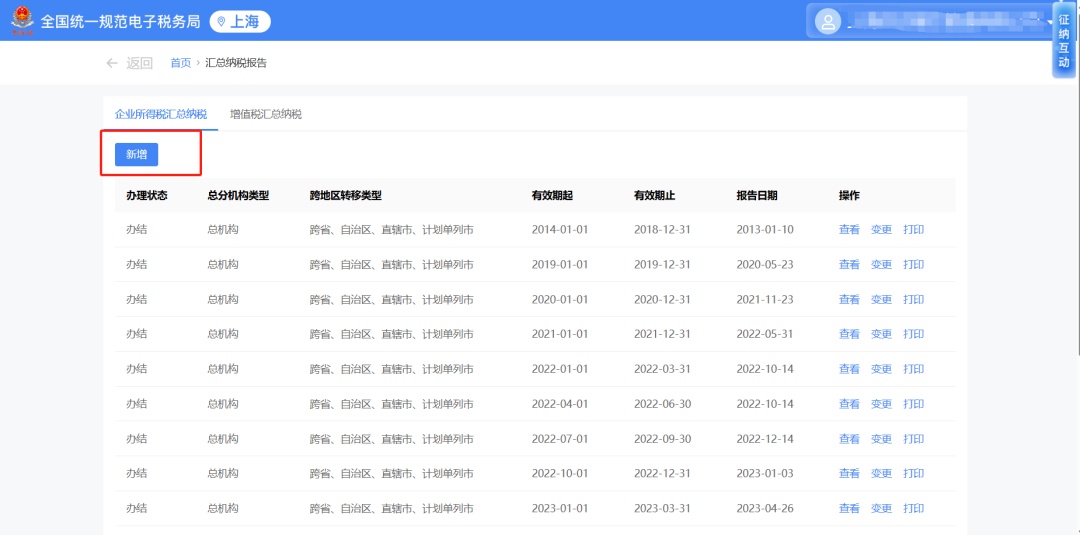Click the user avatar icon
The height and width of the screenshot is (535, 1080).
point(827,21)
